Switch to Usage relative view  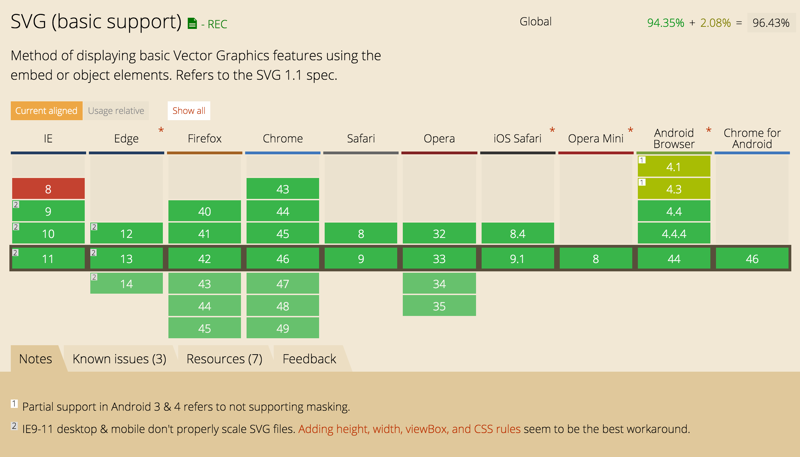[x=116, y=111]
